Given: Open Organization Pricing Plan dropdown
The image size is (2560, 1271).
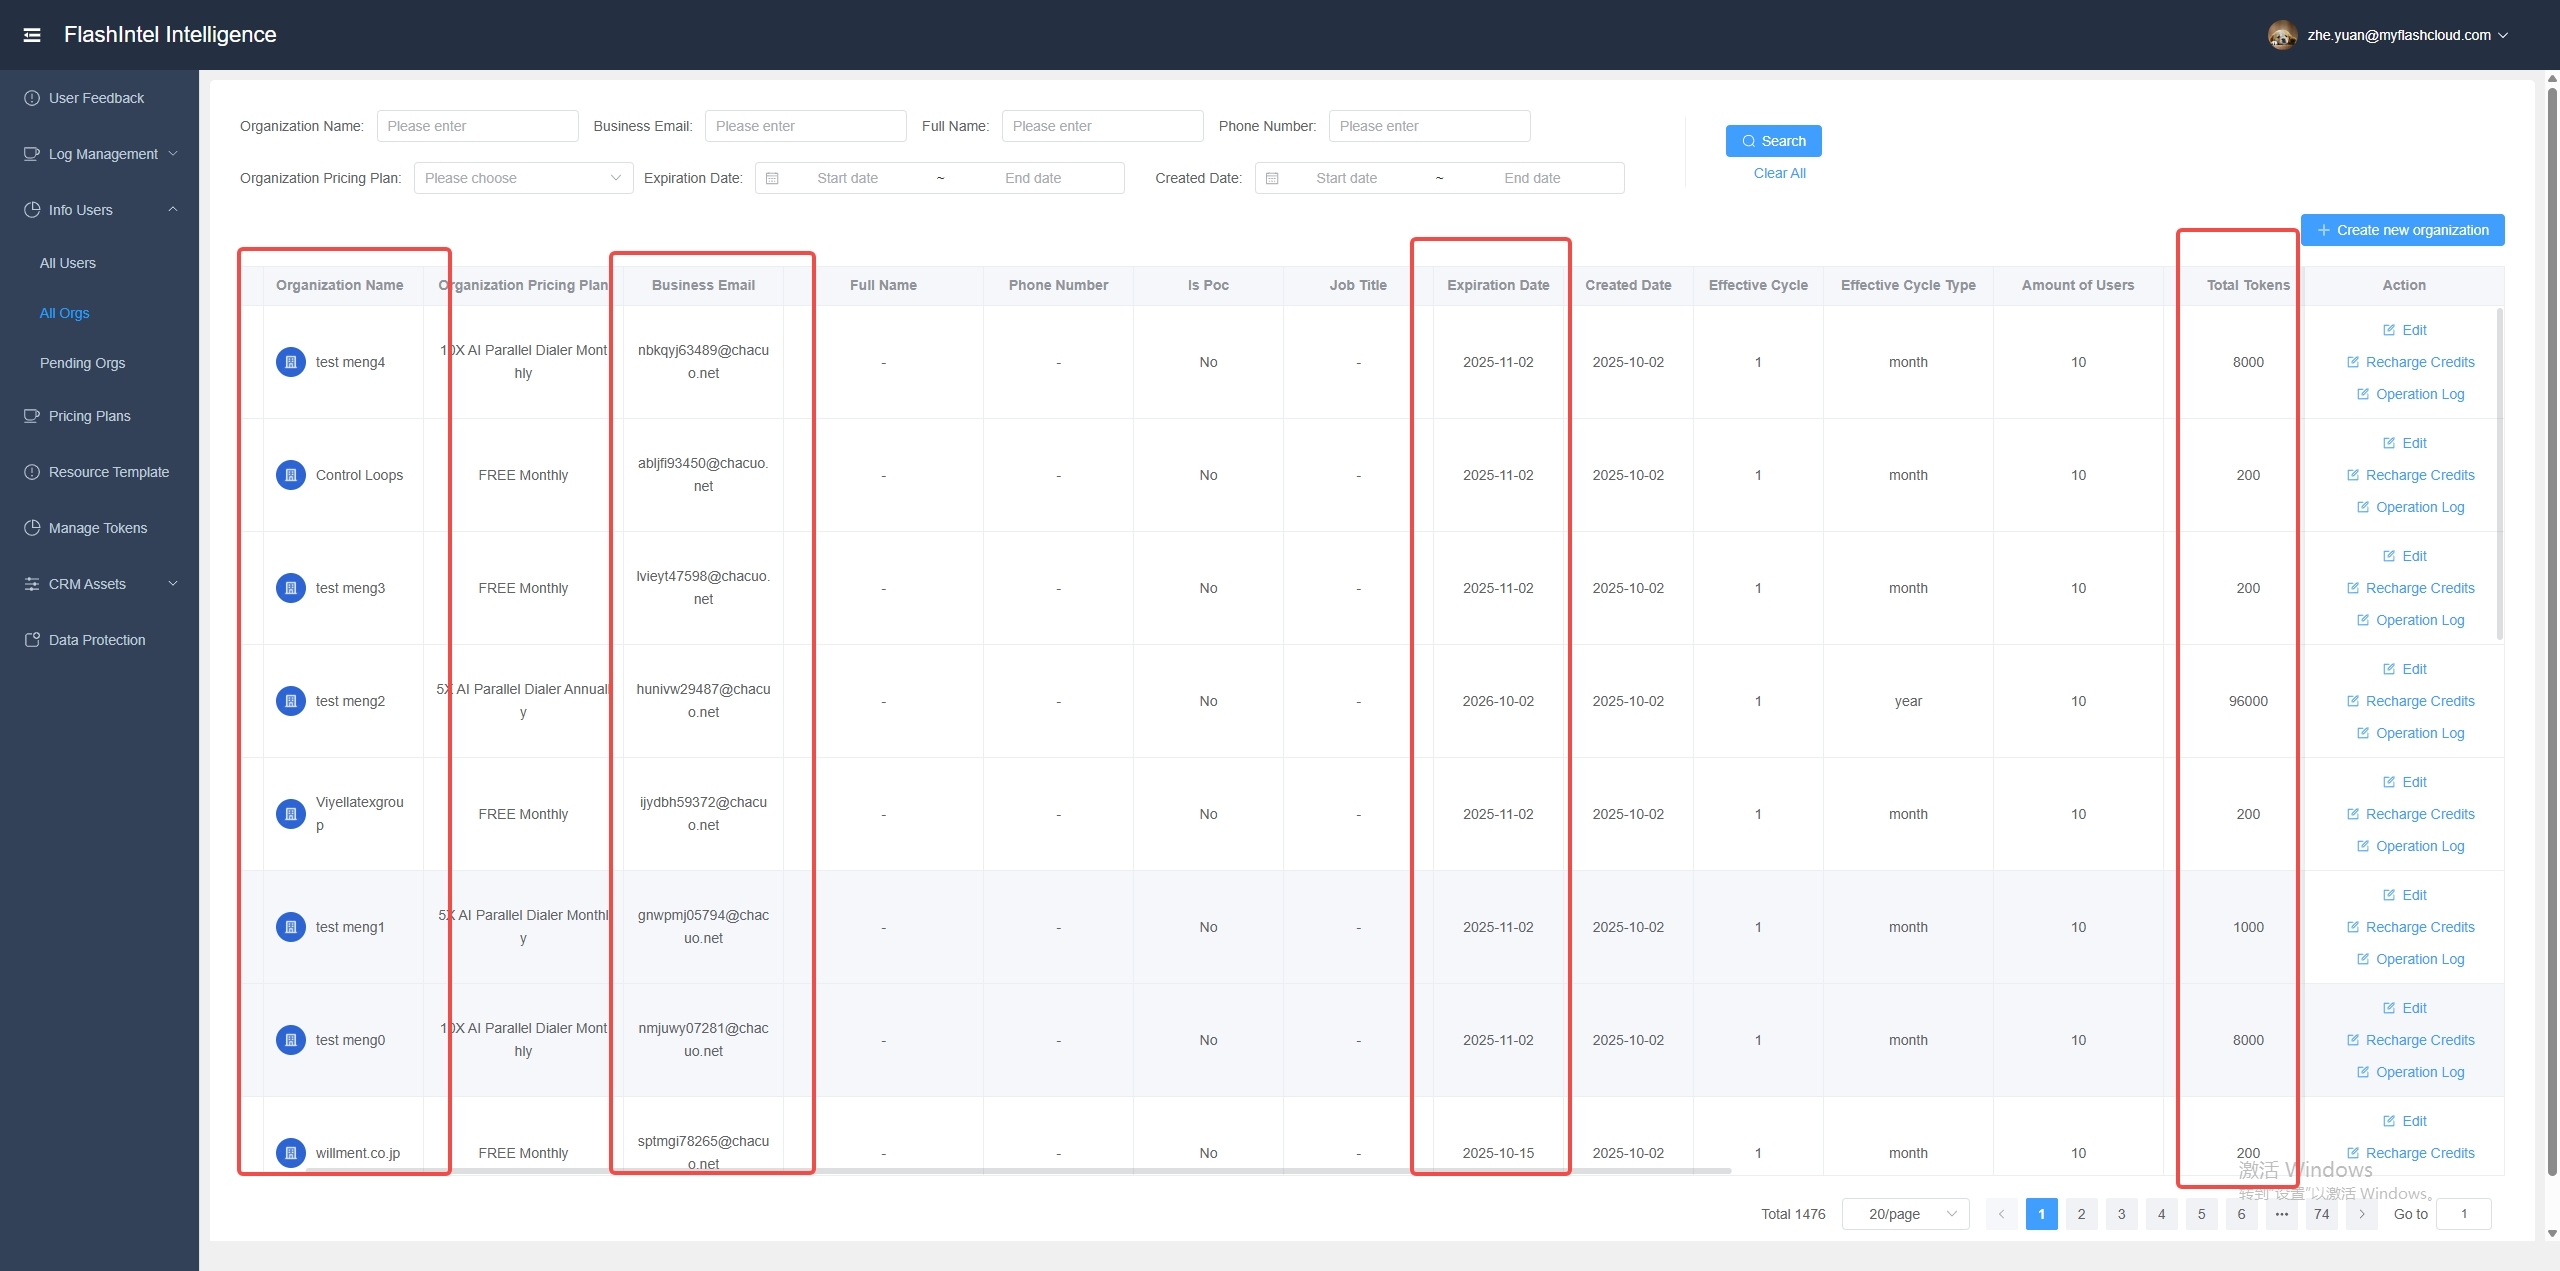Looking at the screenshot, I should [x=523, y=178].
